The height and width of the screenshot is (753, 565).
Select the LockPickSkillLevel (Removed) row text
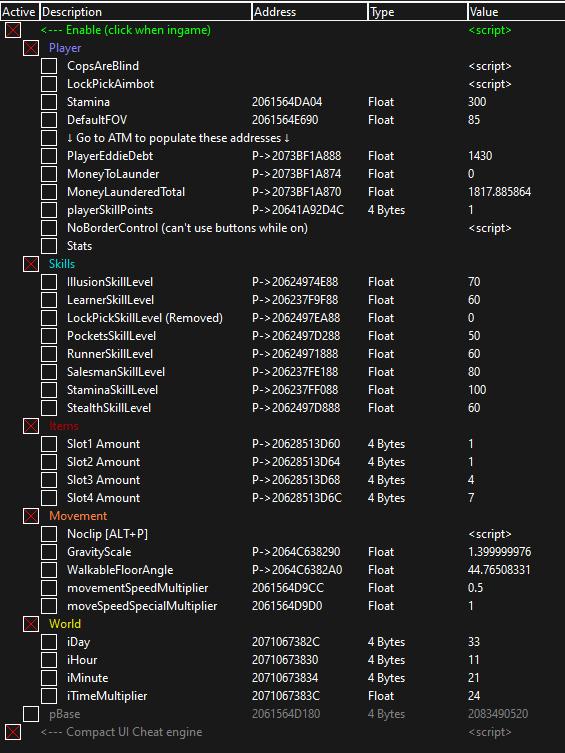(144, 318)
